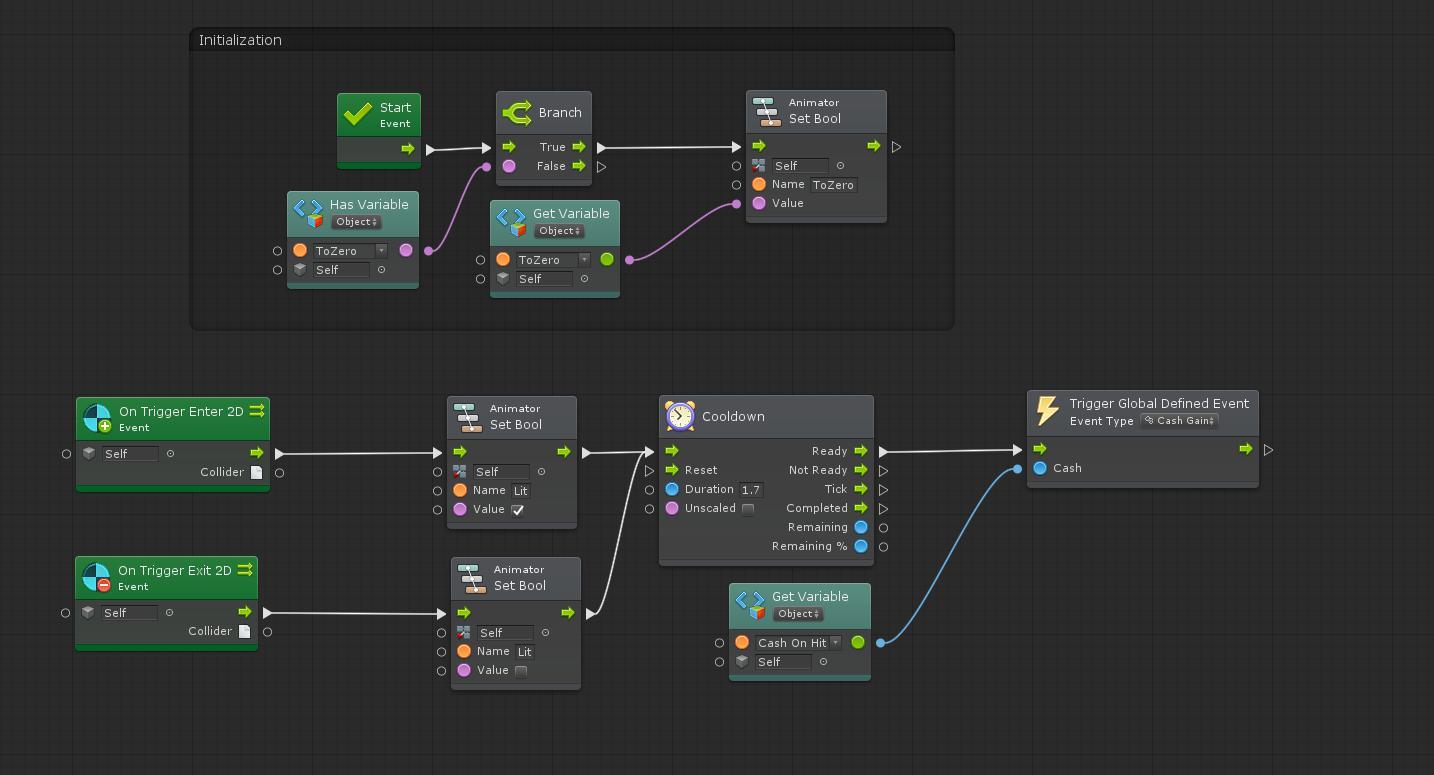Screen dimensions: 1434x775
Task: Click the Has Variable node code icon
Action: 308,212
